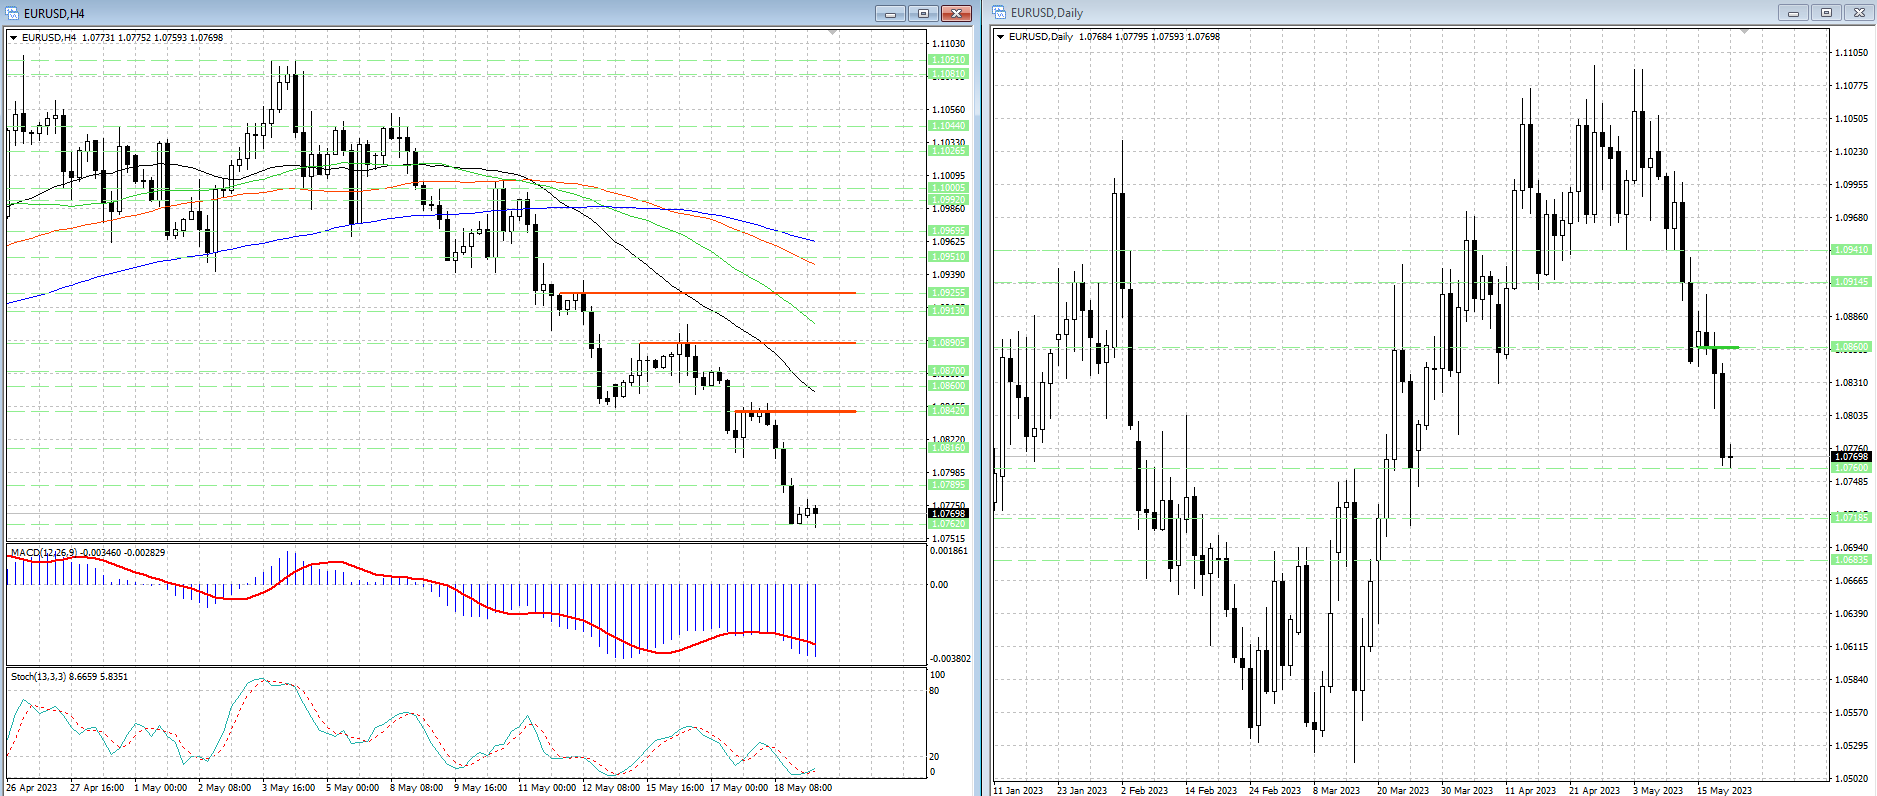Restore down the EURUSD,H4 chart window

pyautogui.click(x=923, y=13)
